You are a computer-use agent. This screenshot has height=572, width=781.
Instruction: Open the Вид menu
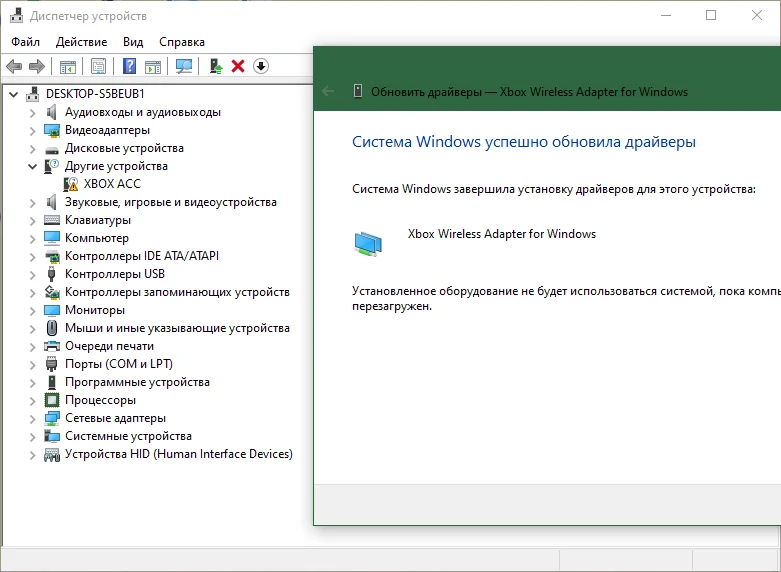(133, 42)
